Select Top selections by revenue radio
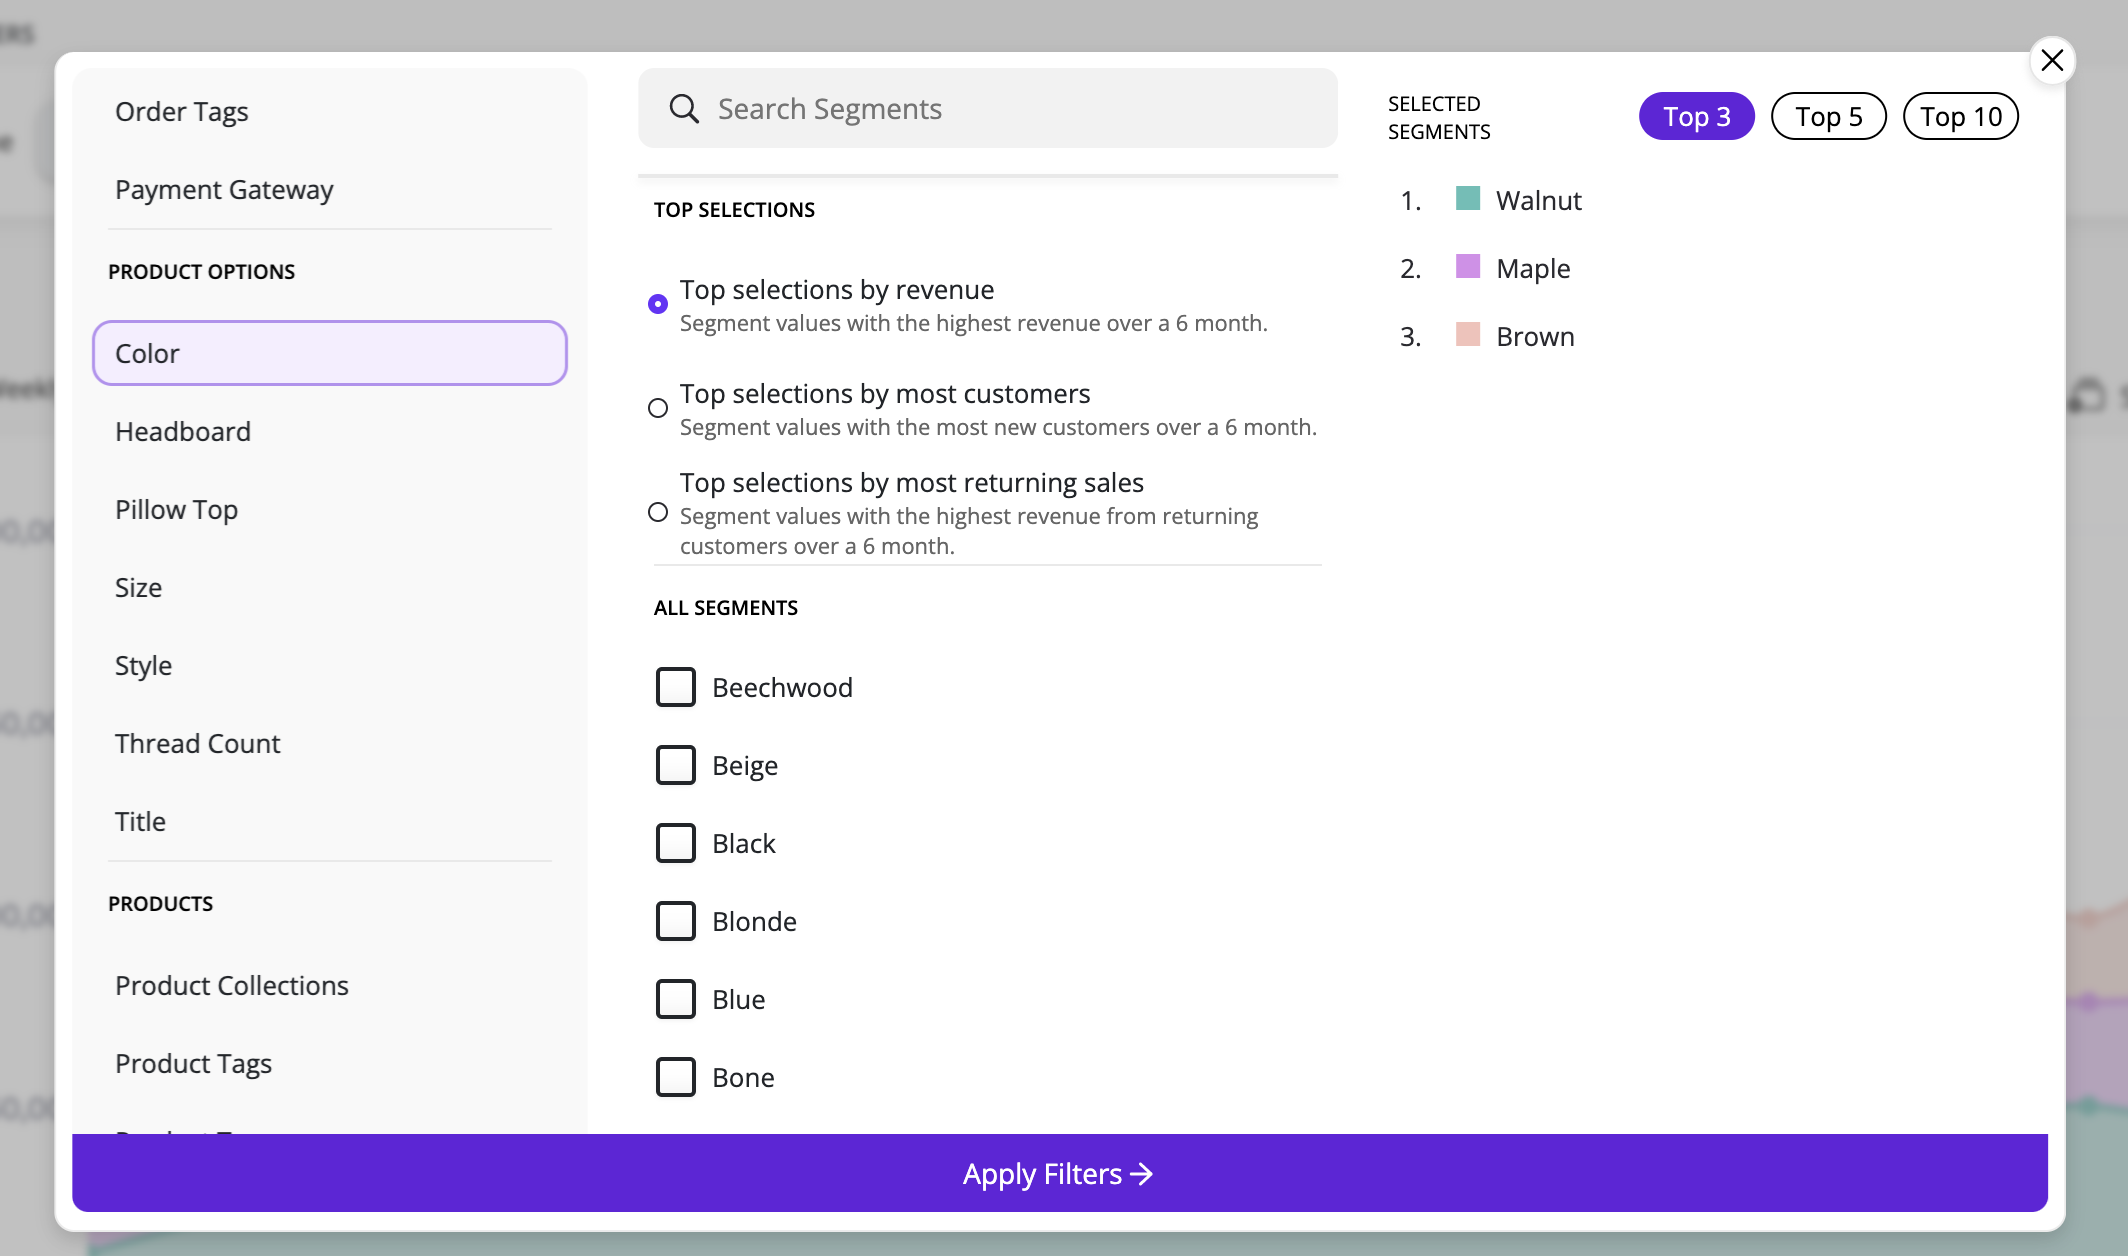This screenshot has height=1256, width=2128. 658,304
